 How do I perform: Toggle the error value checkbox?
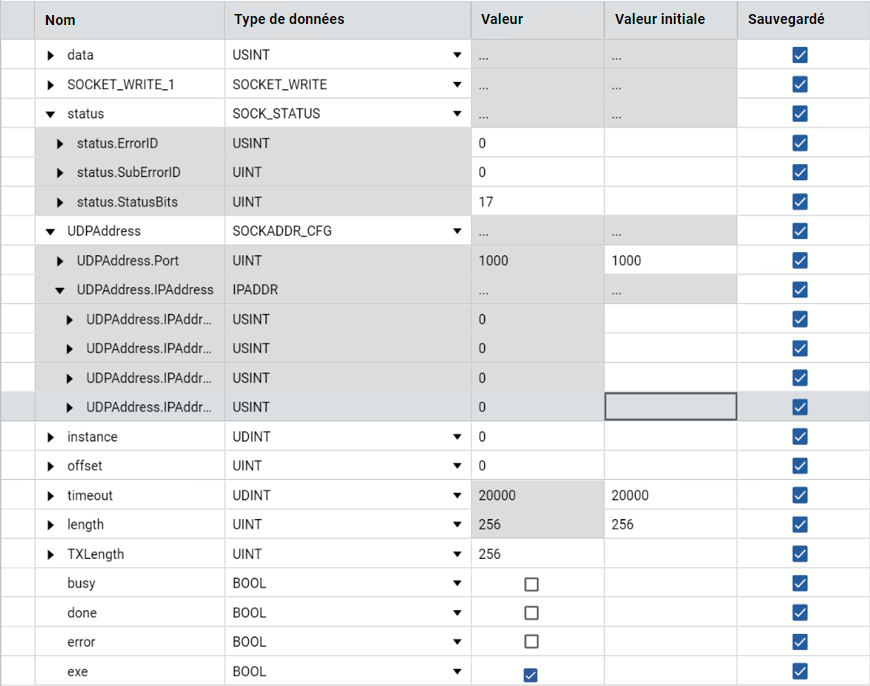coord(532,642)
